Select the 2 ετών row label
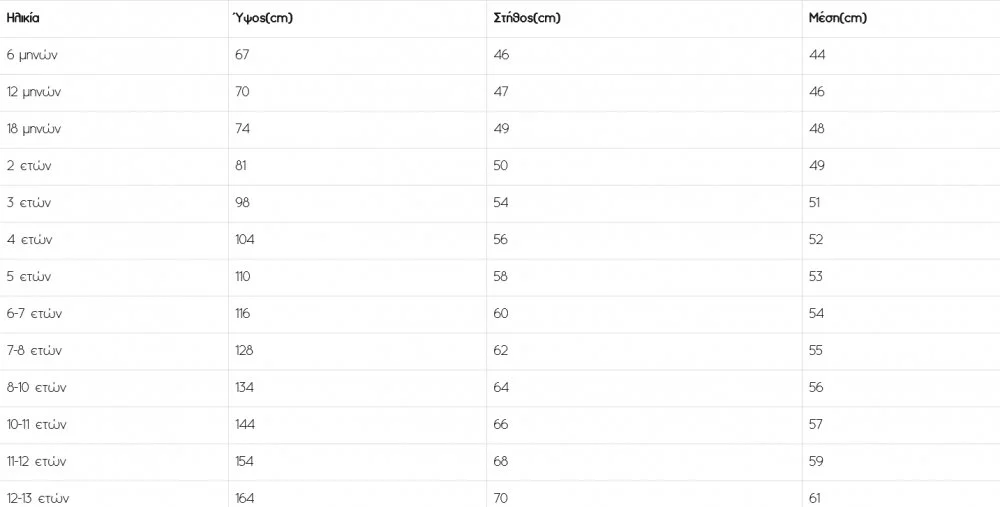 [x=29, y=166]
